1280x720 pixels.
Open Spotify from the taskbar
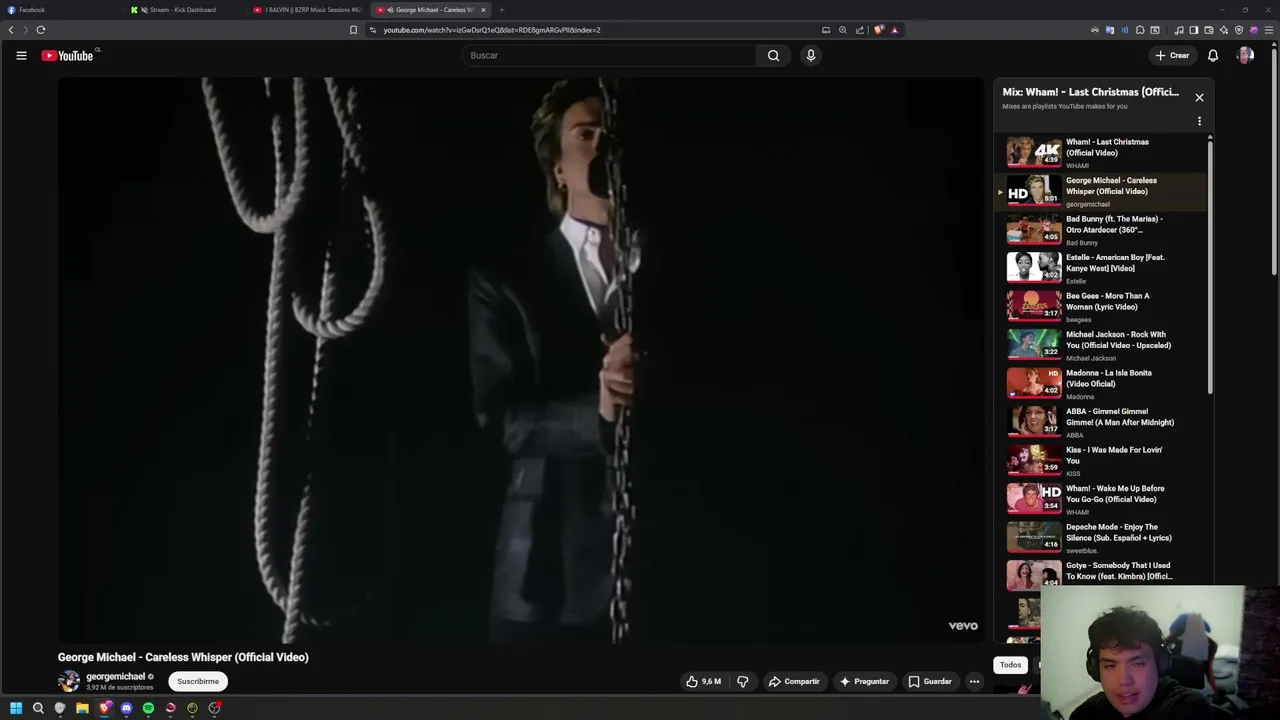click(x=148, y=708)
